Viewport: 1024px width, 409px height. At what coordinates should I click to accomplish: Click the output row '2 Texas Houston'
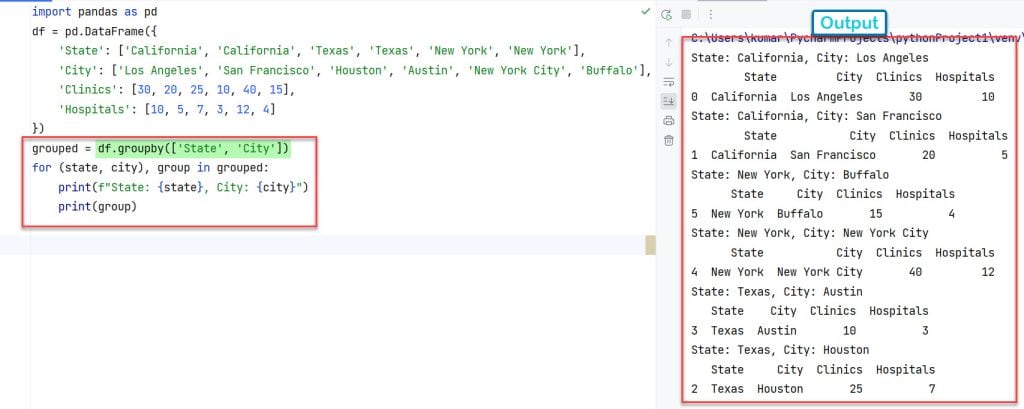(x=813, y=389)
